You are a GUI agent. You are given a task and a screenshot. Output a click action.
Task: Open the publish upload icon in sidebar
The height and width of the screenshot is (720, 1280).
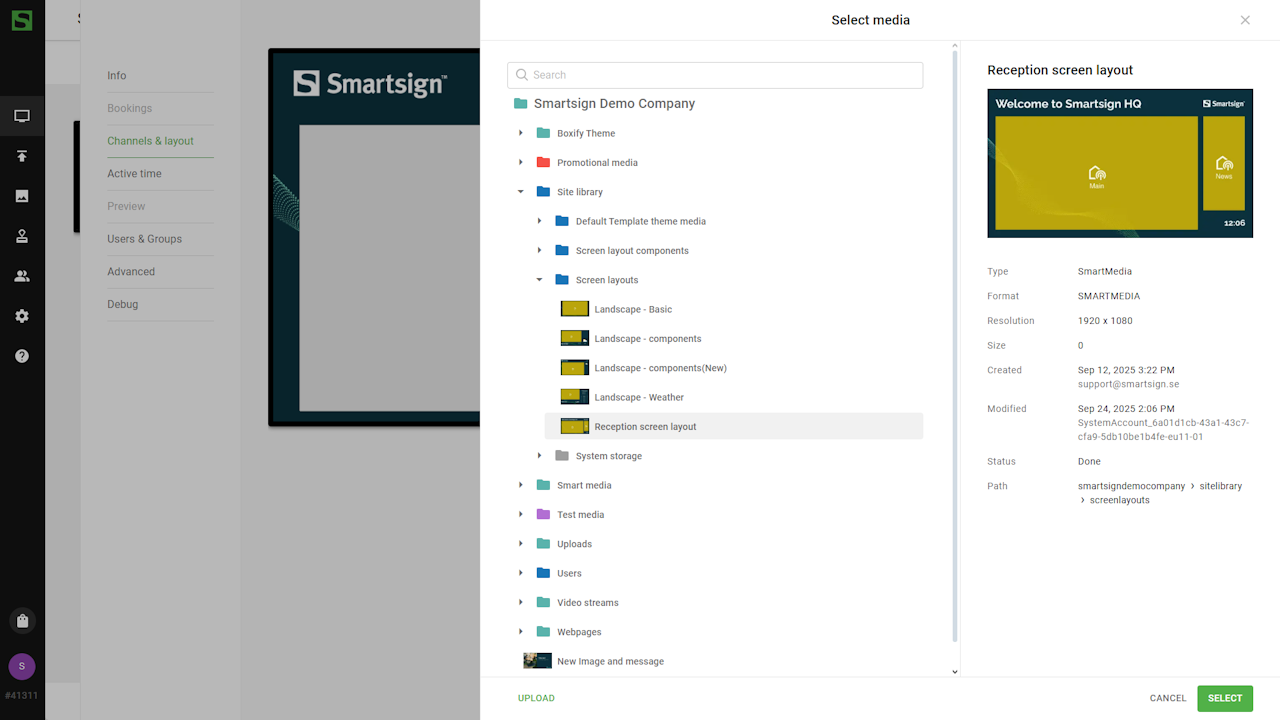[22, 156]
